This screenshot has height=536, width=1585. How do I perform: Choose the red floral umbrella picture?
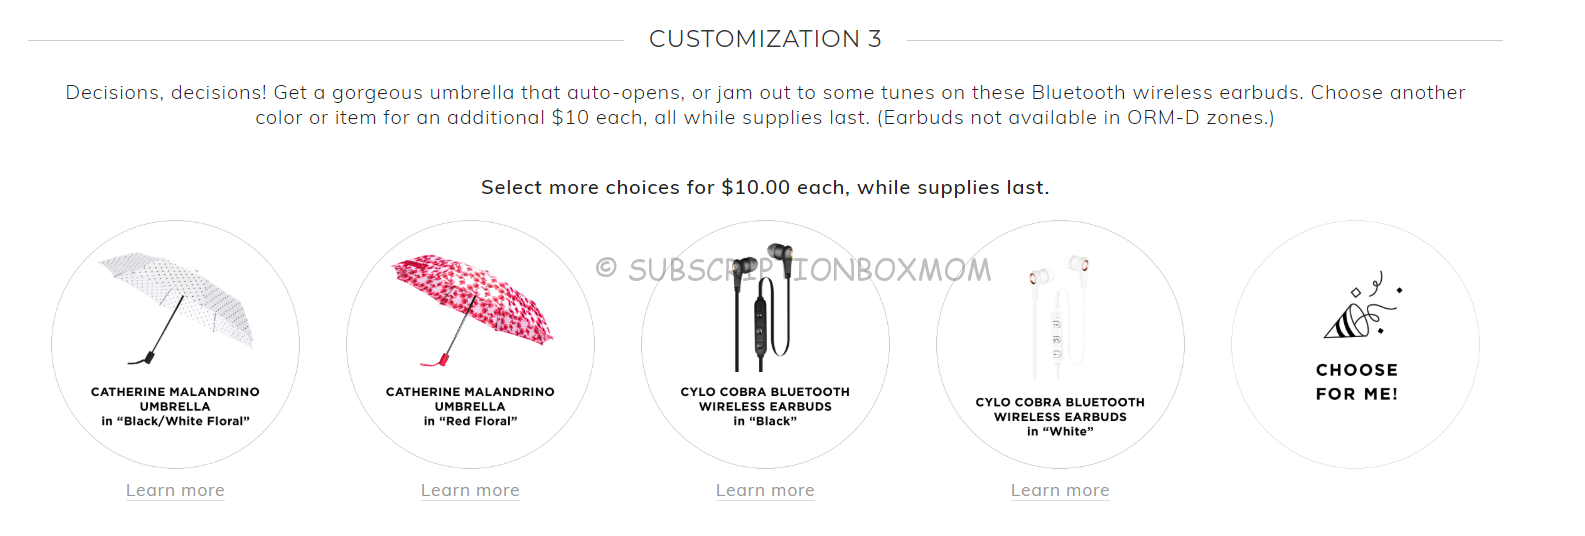click(x=471, y=310)
